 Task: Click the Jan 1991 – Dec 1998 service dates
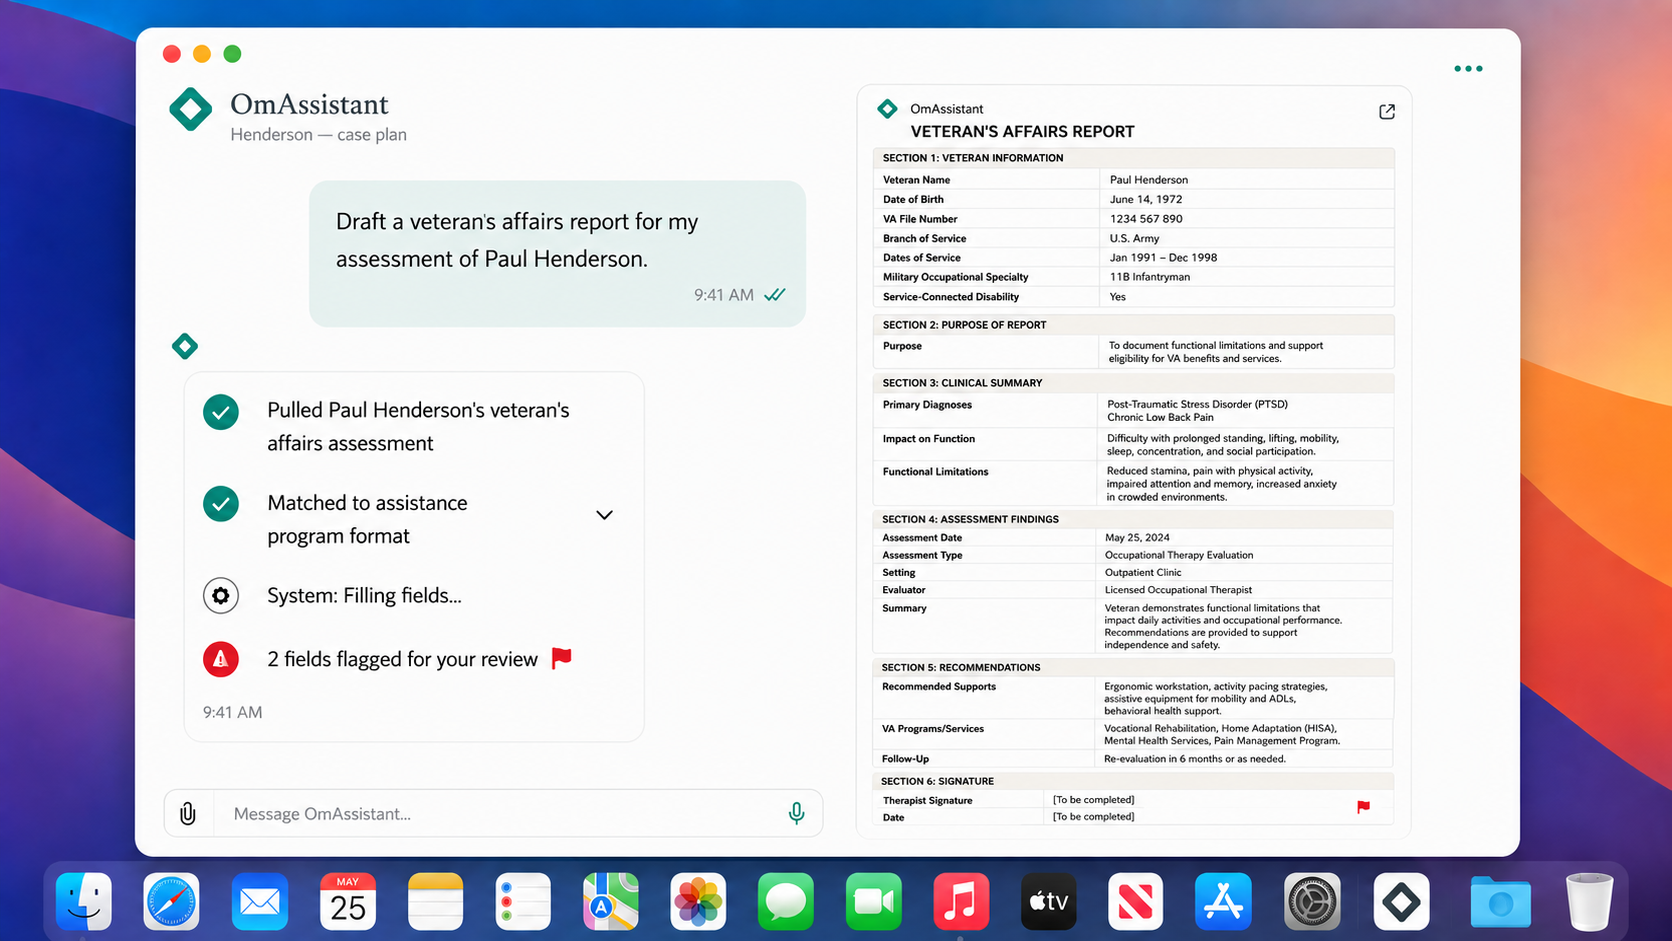1163,257
